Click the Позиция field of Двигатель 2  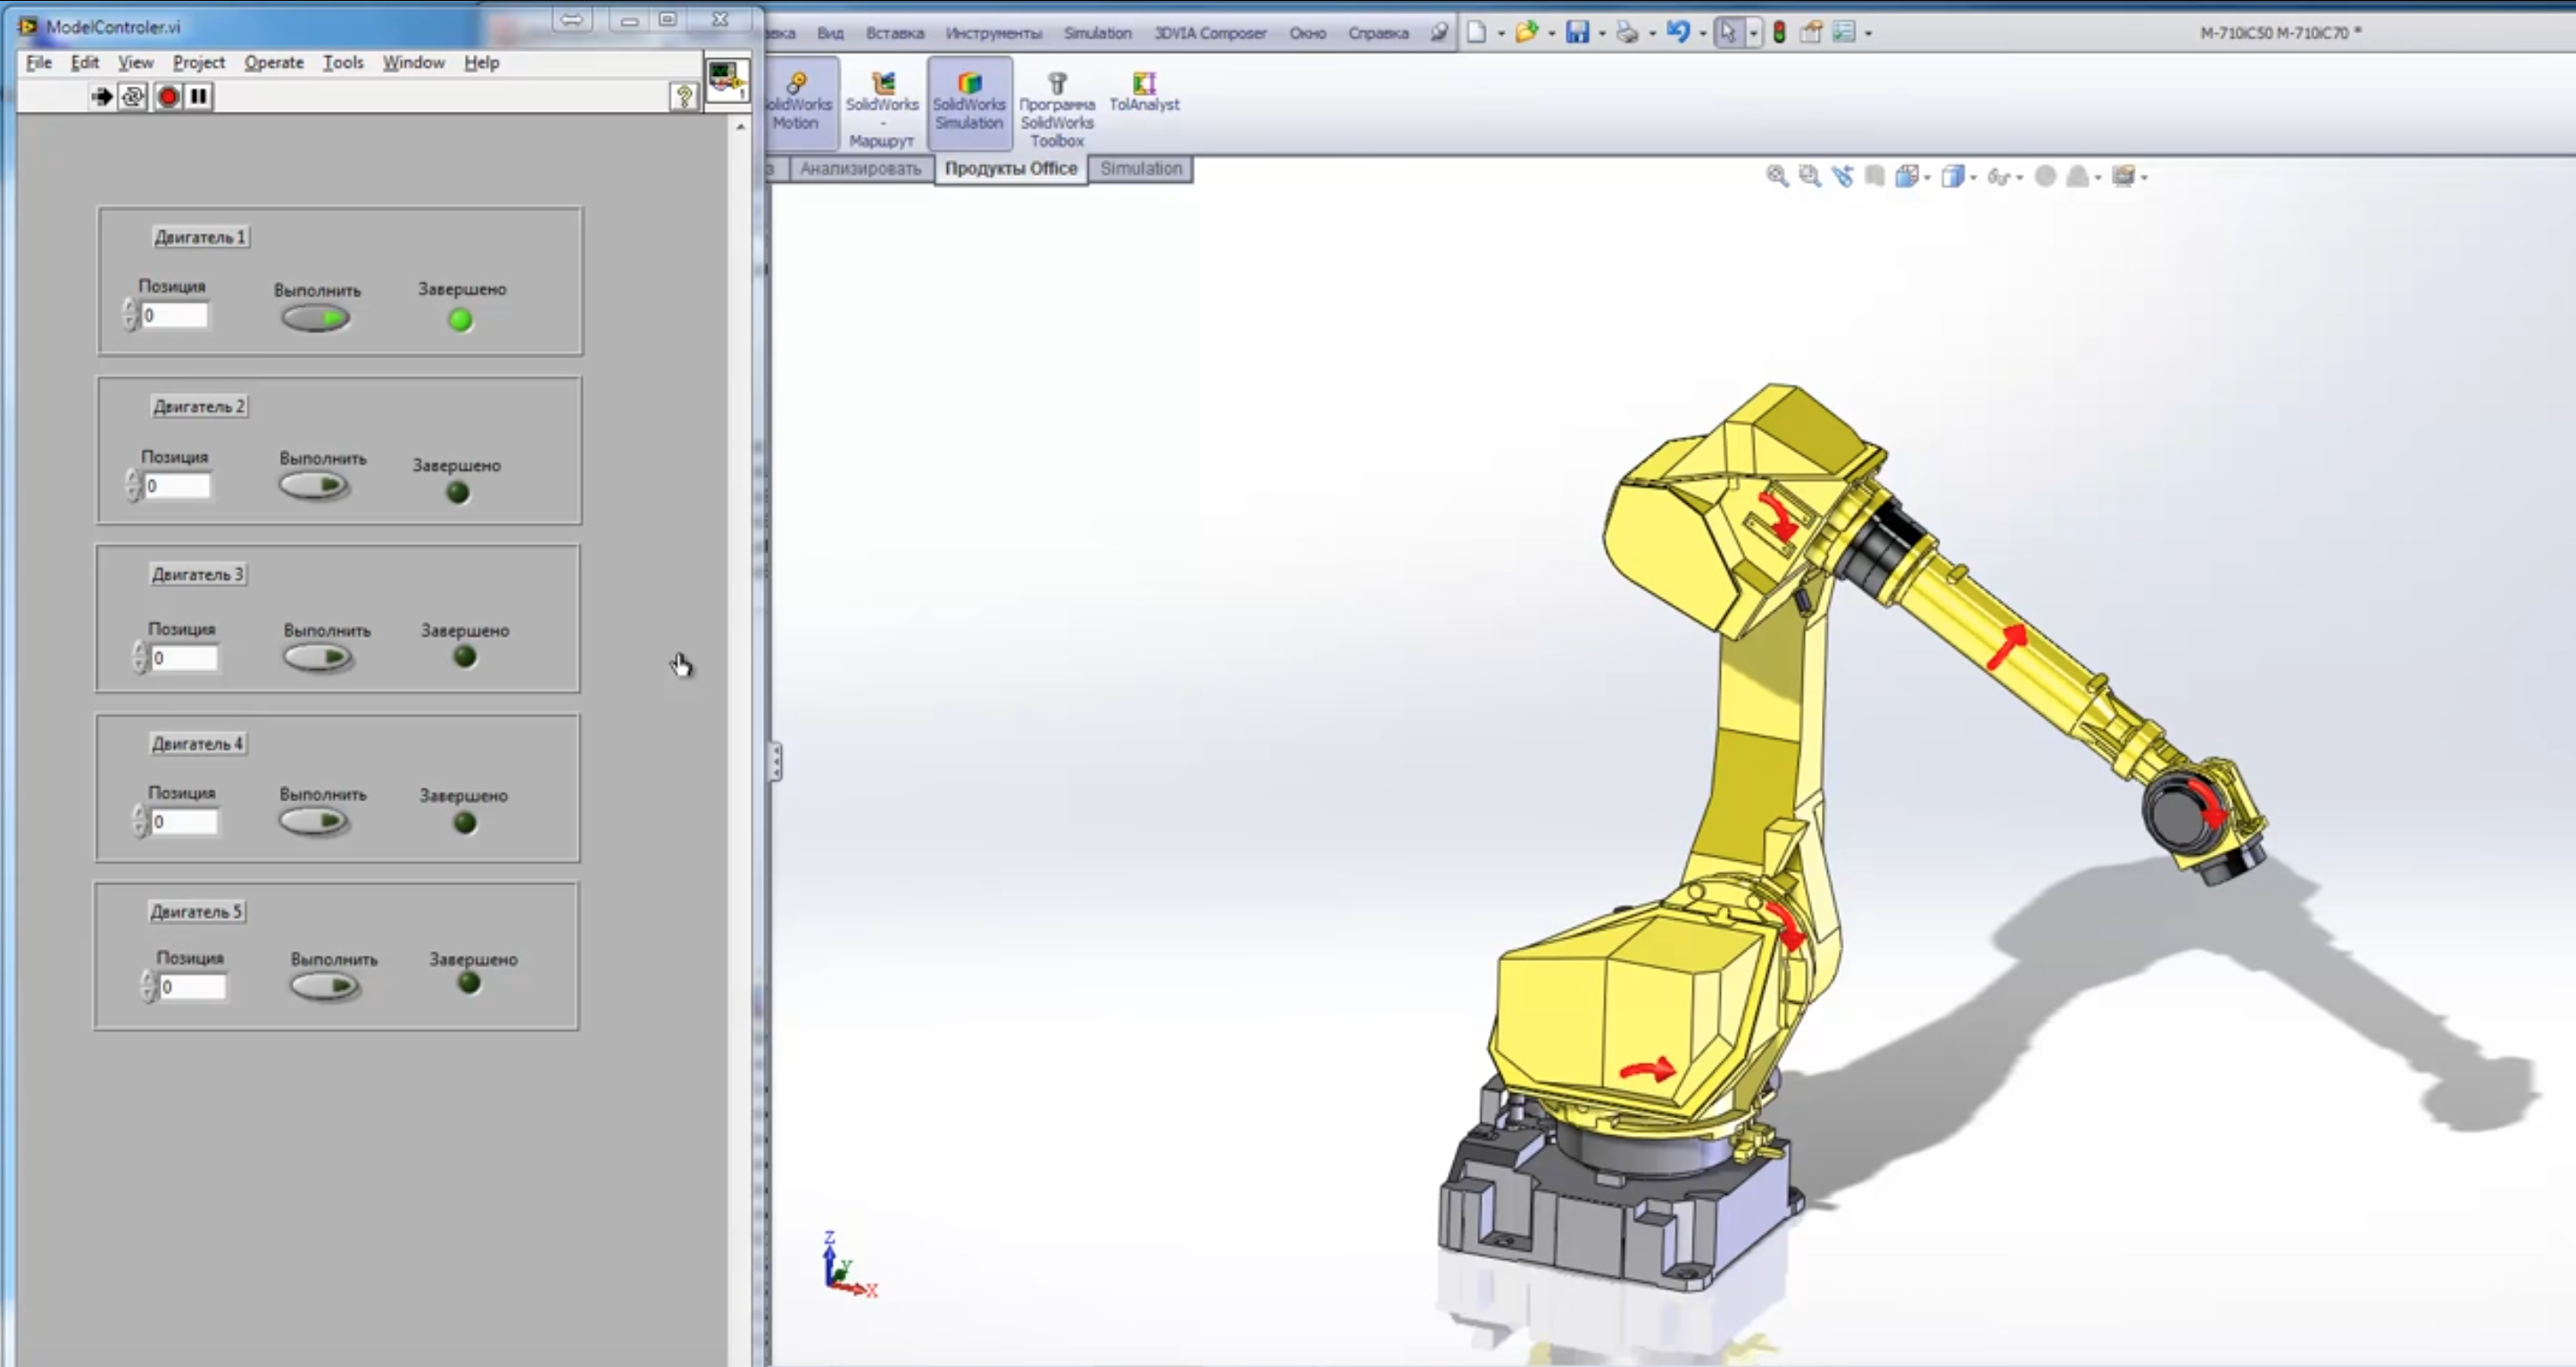coord(177,486)
